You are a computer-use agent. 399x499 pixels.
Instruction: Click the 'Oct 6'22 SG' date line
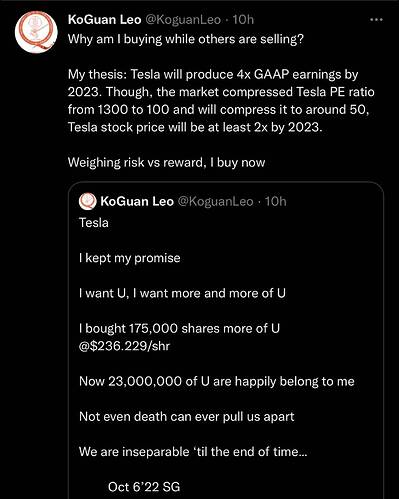tap(144, 487)
